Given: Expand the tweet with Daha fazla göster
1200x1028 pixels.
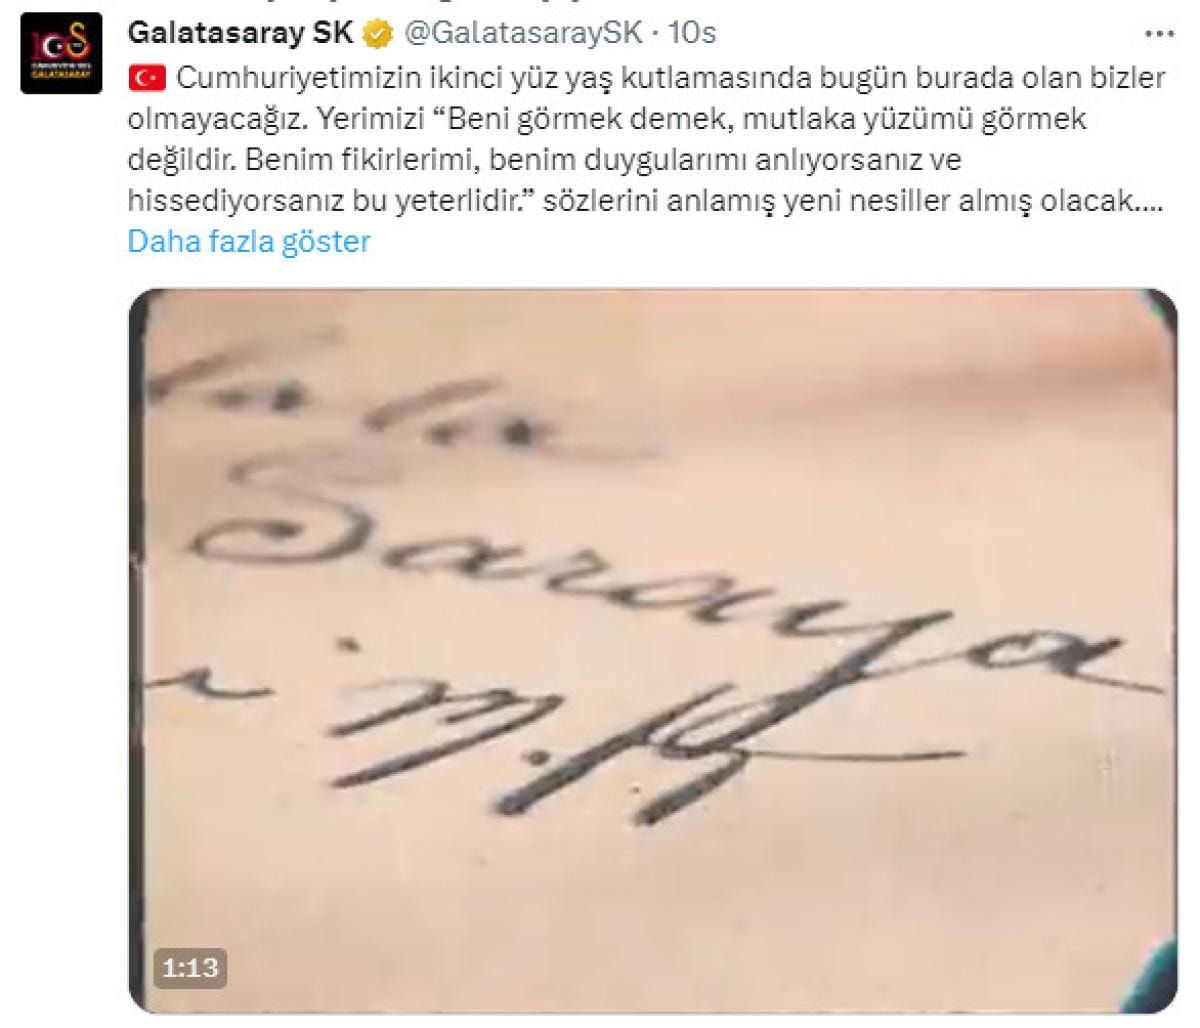Looking at the screenshot, I should click(249, 242).
